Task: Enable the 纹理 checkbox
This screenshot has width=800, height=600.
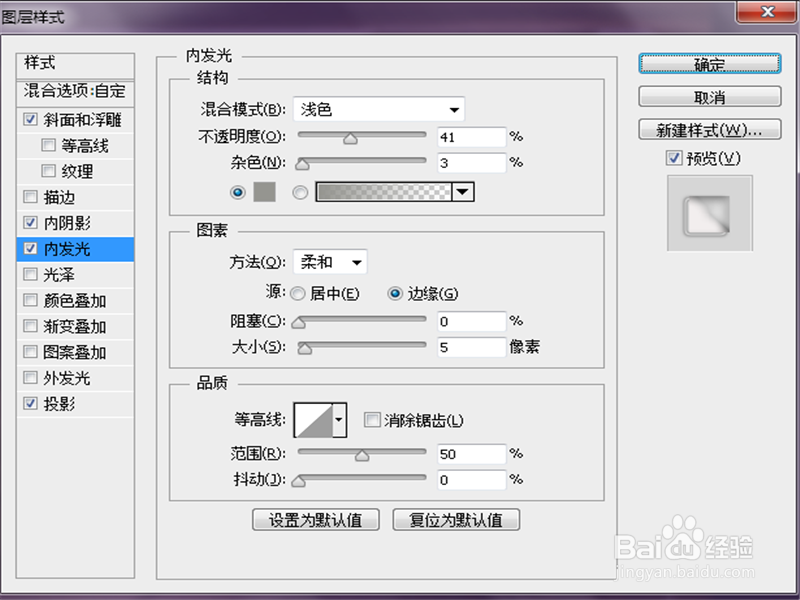Action: pyautogui.click(x=48, y=171)
